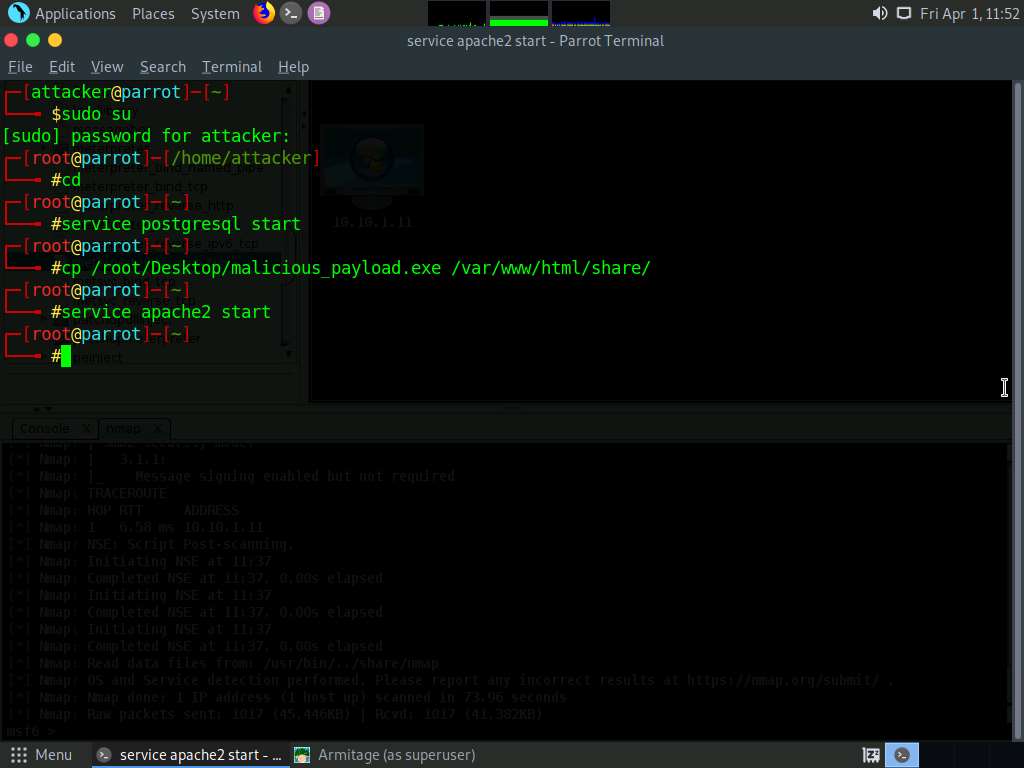1024x768 pixels.
Task: Launch Firefox from the top panel
Action: click(264, 13)
